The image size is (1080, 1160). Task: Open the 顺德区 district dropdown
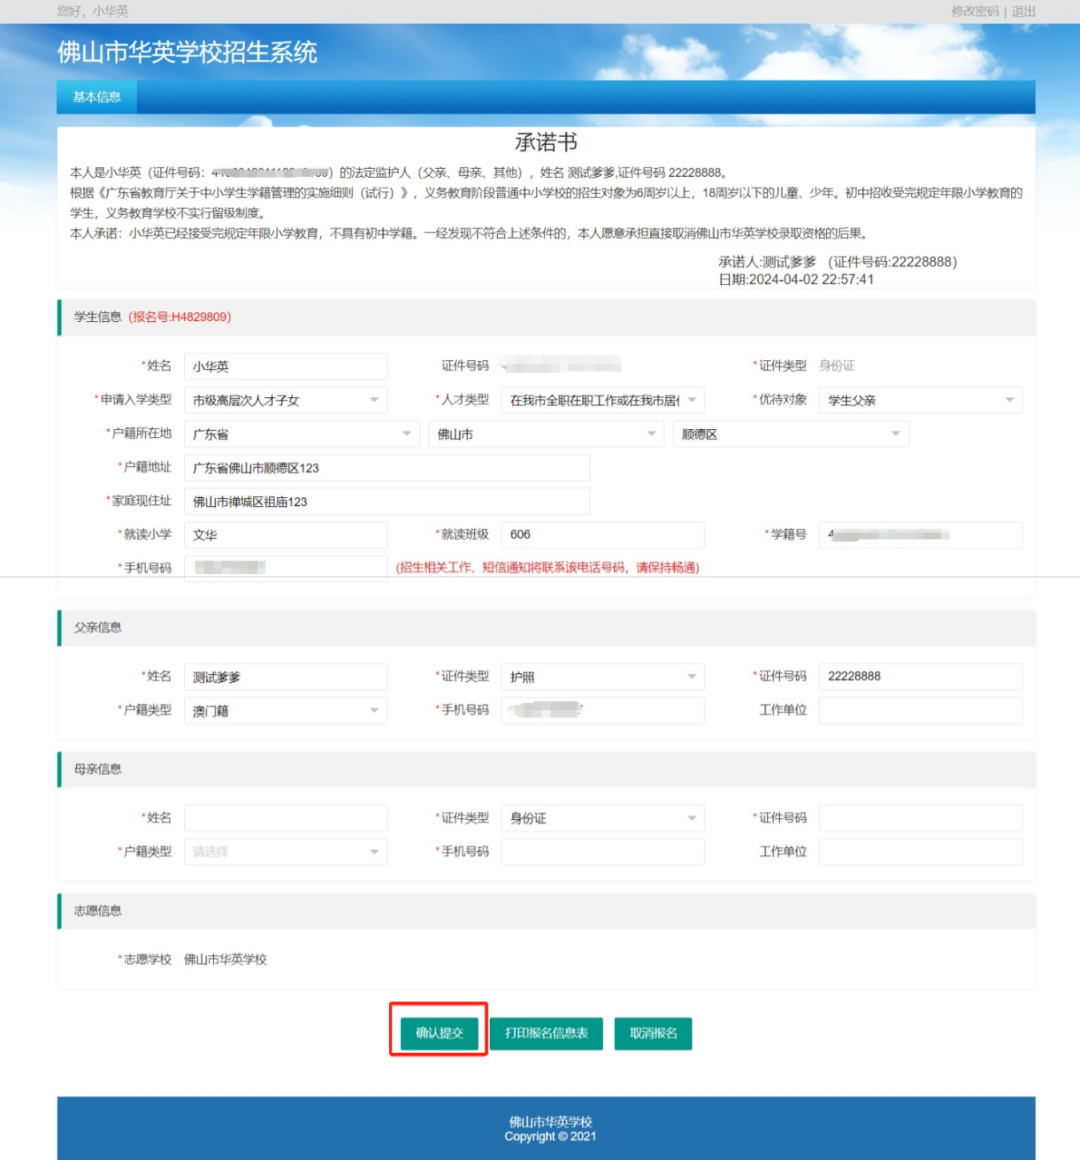(x=790, y=434)
